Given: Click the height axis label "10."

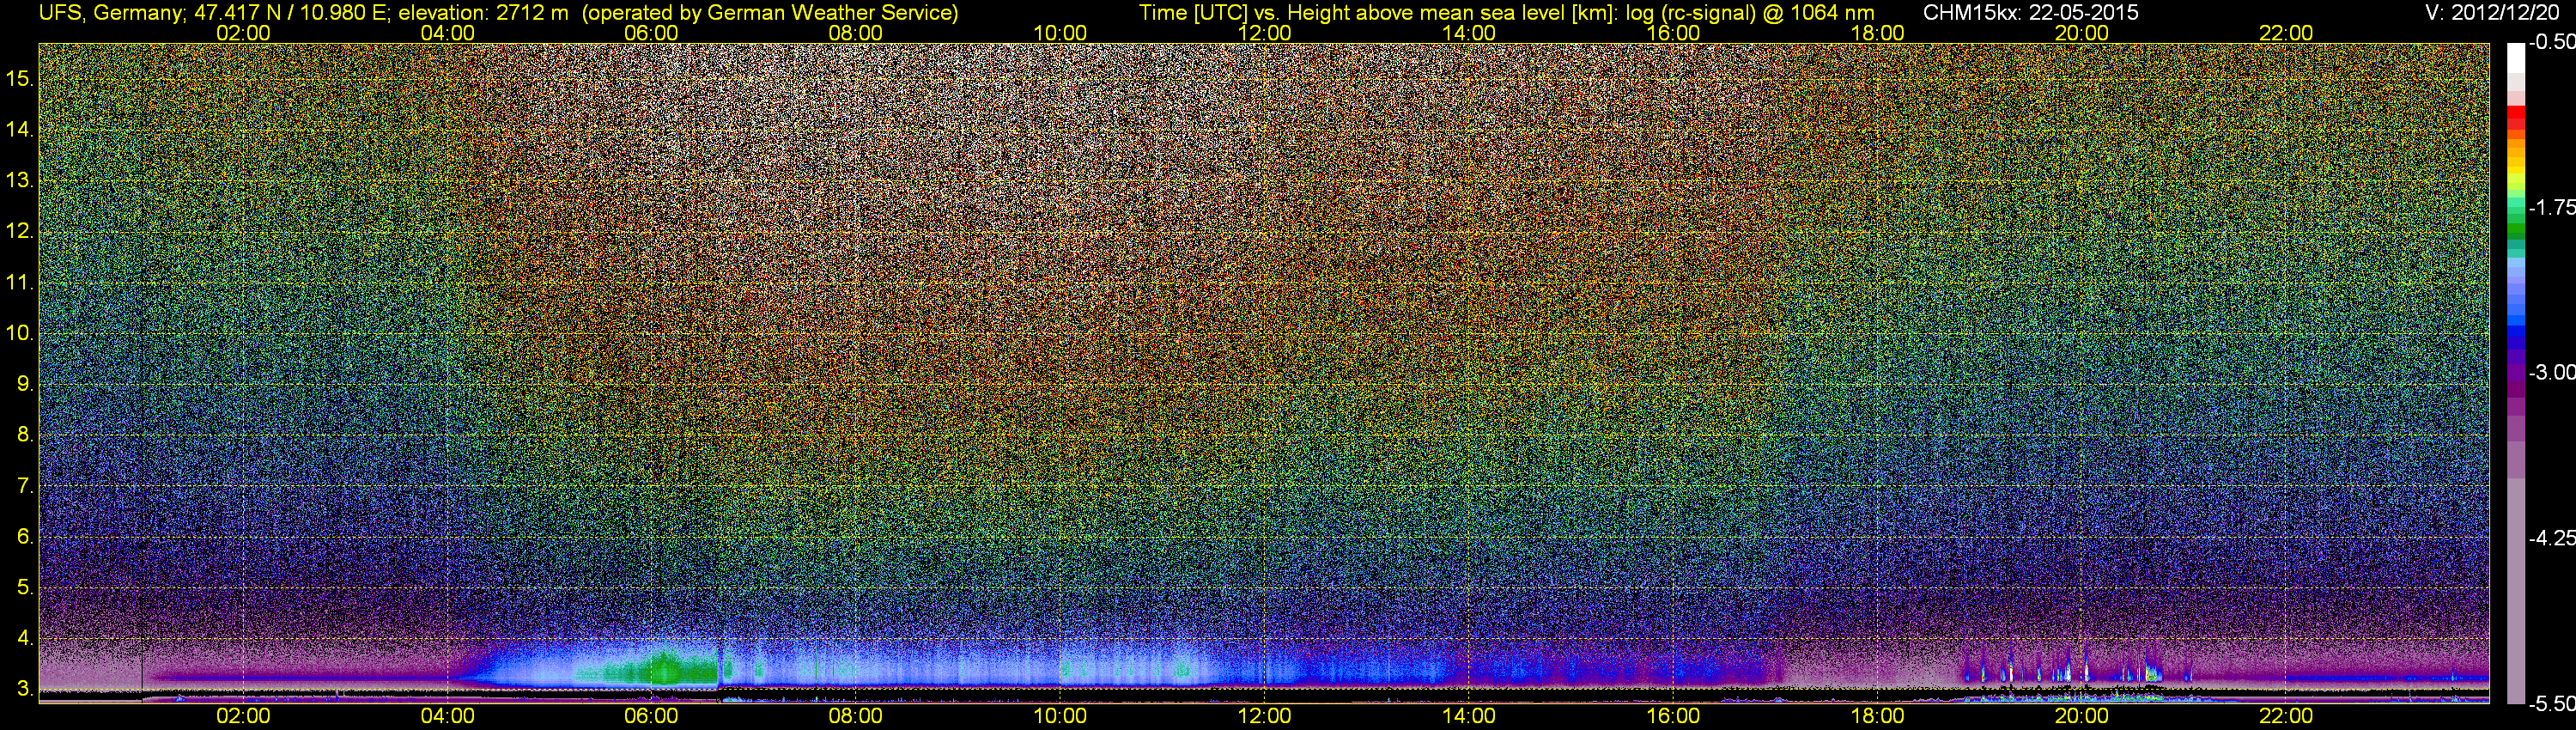Looking at the screenshot, I should coord(20,333).
